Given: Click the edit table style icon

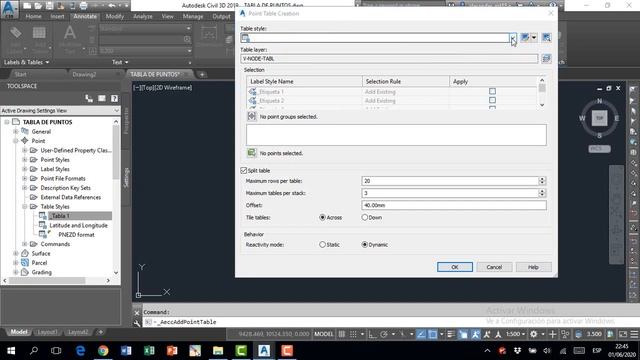Looking at the screenshot, I should point(525,38).
